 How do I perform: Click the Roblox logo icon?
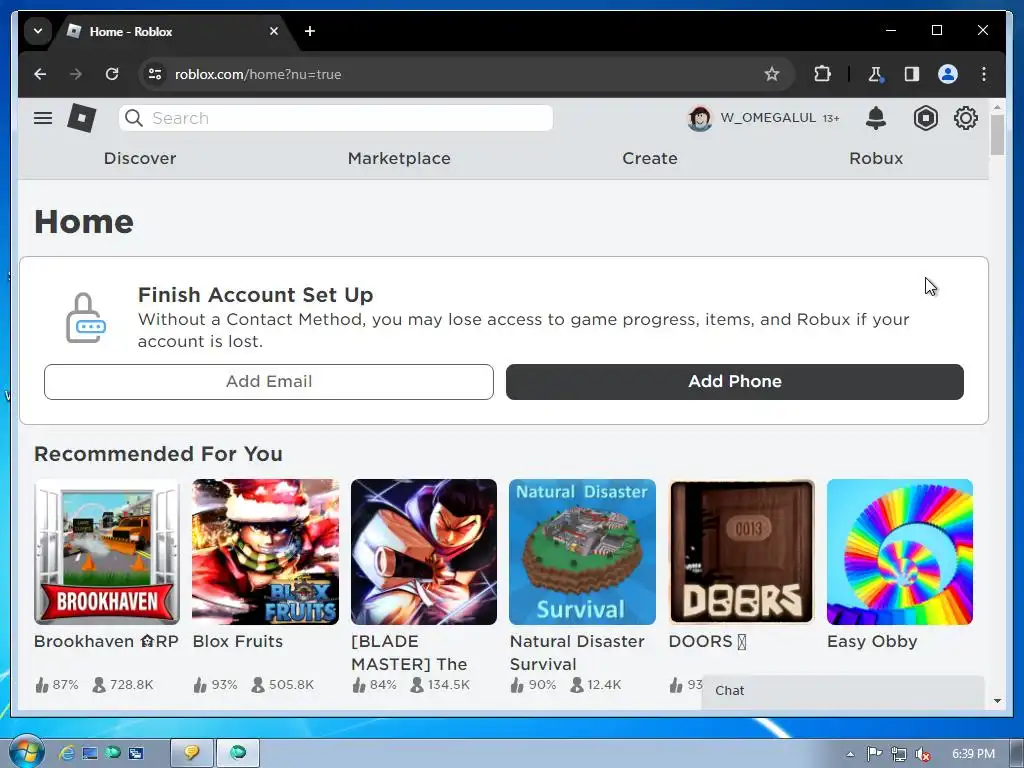pyautogui.click(x=82, y=118)
